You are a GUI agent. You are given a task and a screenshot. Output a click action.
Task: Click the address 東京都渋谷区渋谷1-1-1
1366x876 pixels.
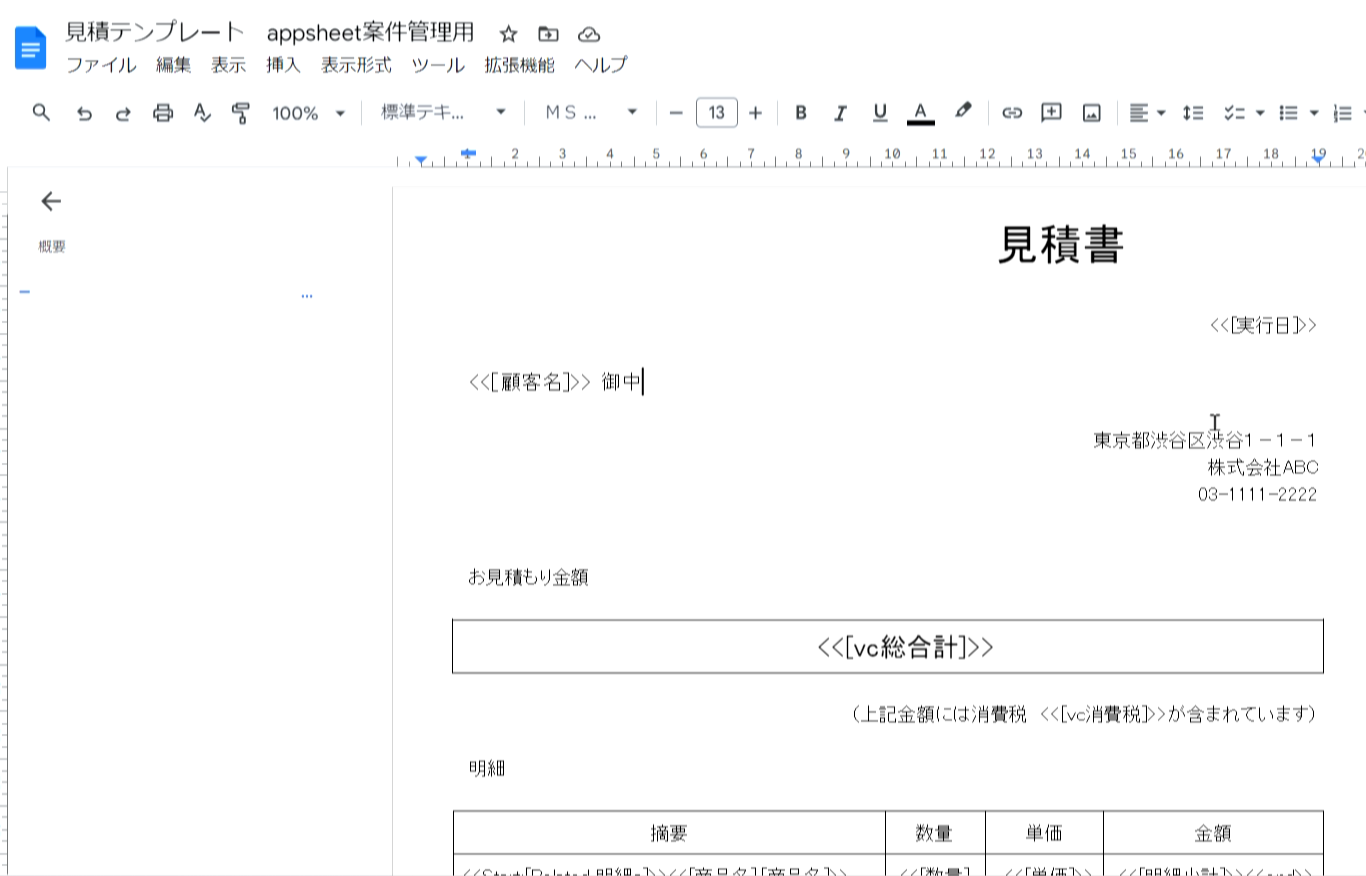(x=1205, y=440)
